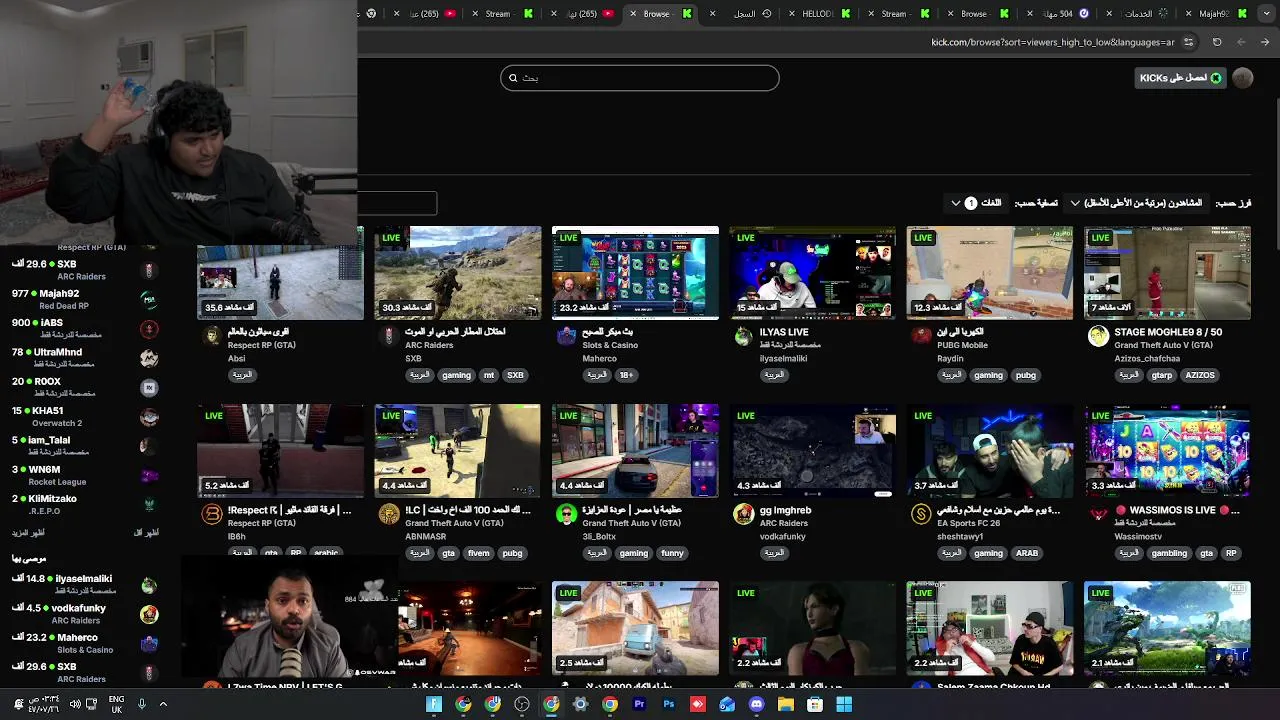Open Adobe Photoshop from taskbar
1280x720 pixels.
[669, 704]
